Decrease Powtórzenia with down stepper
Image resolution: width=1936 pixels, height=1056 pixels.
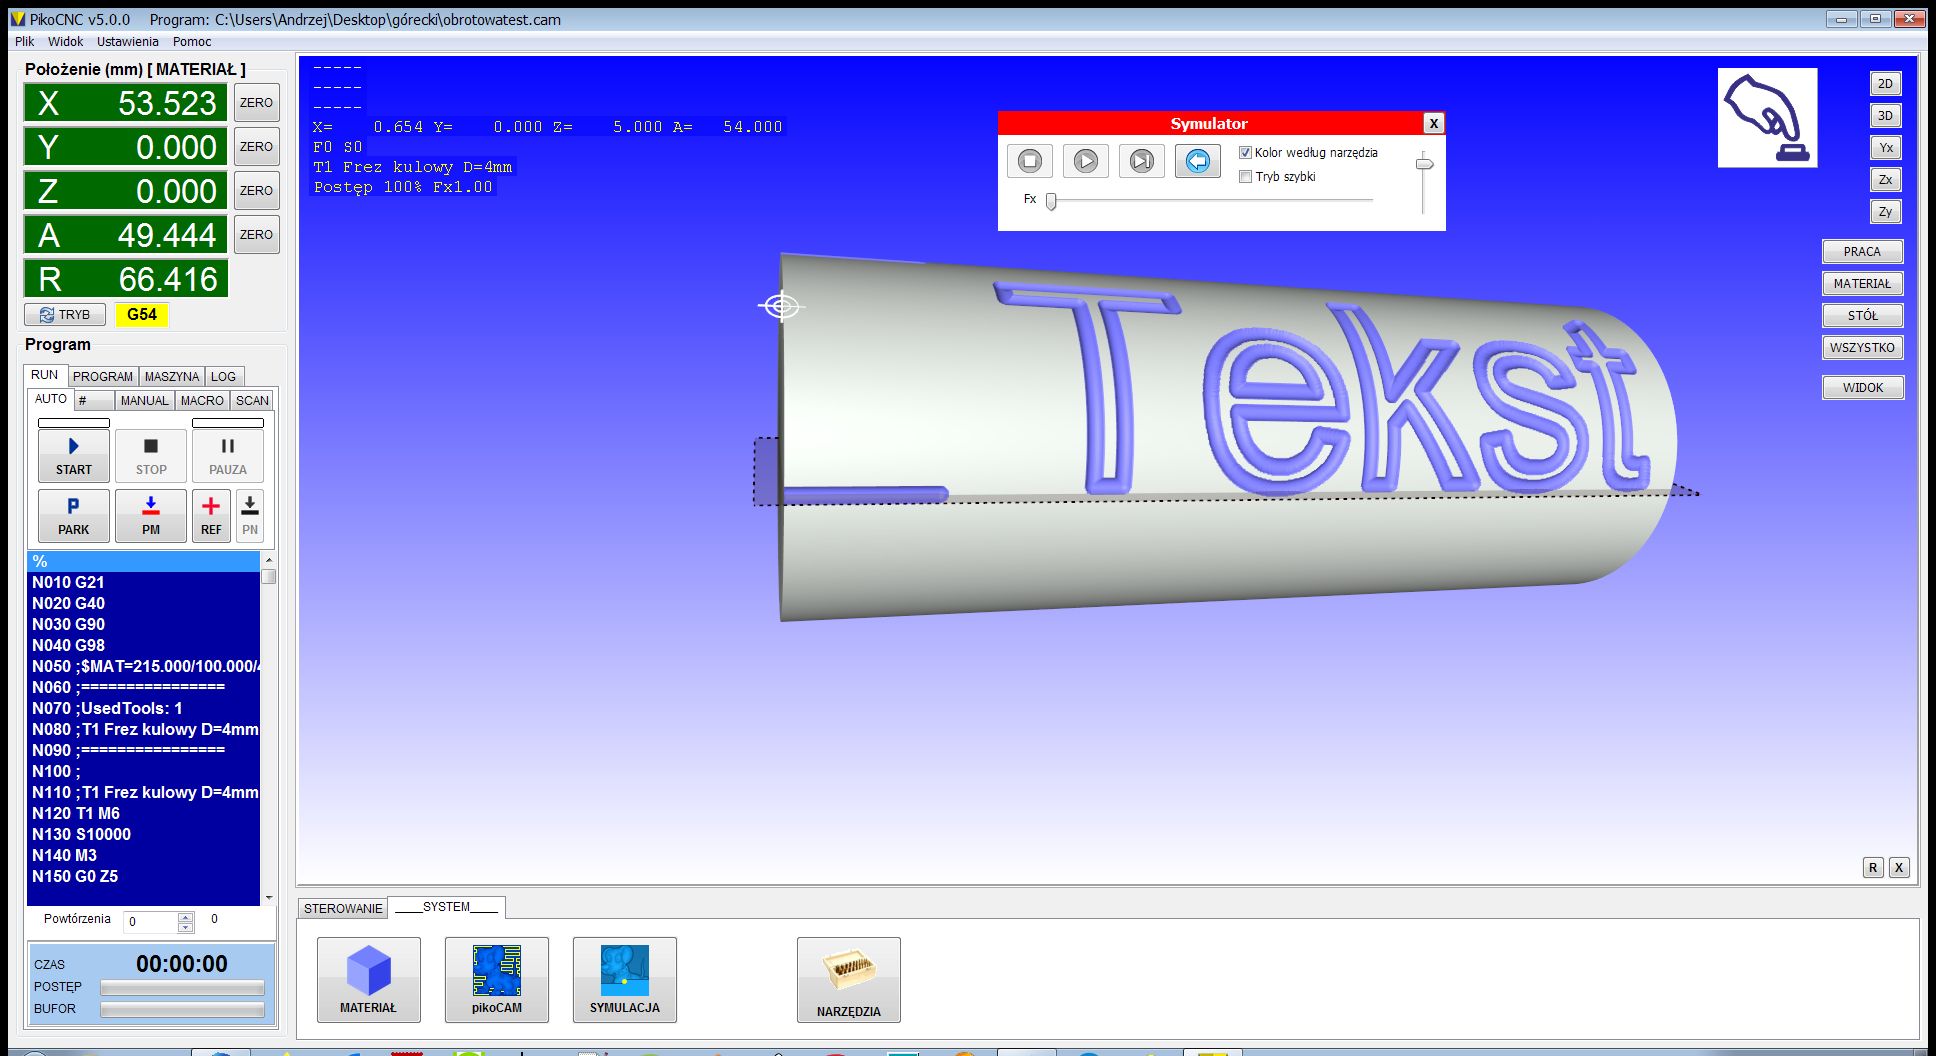coord(186,927)
